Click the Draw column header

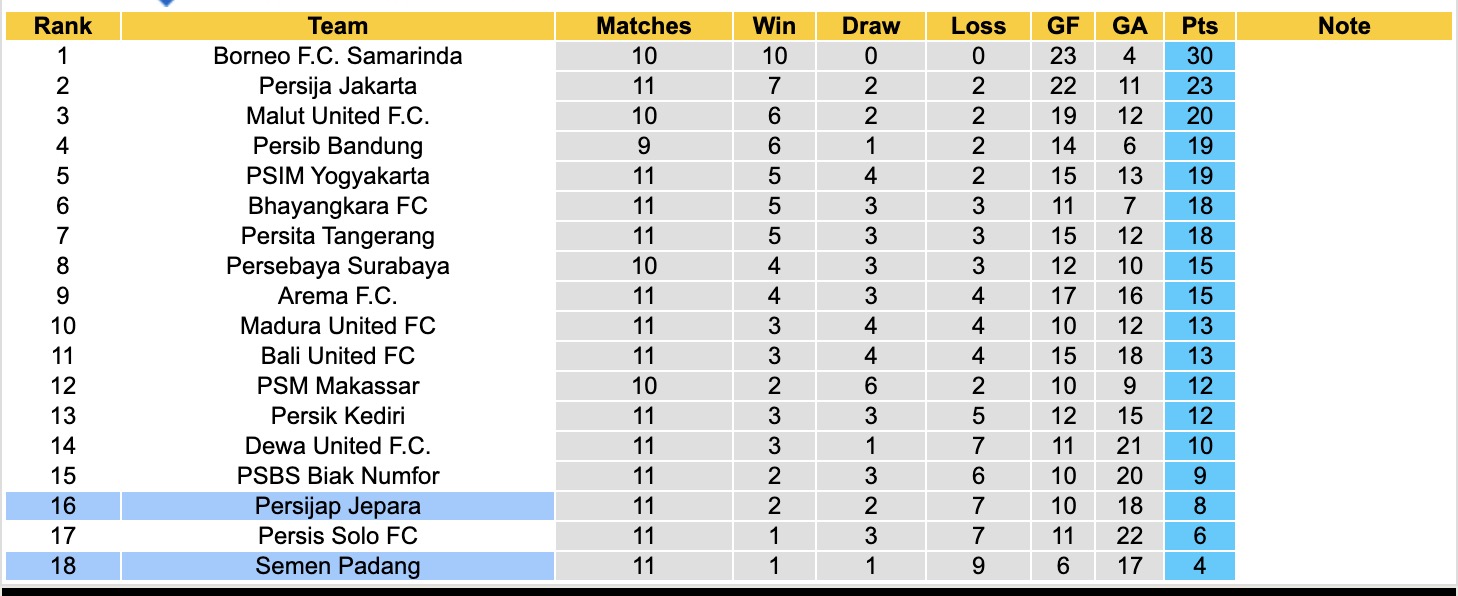tap(870, 26)
